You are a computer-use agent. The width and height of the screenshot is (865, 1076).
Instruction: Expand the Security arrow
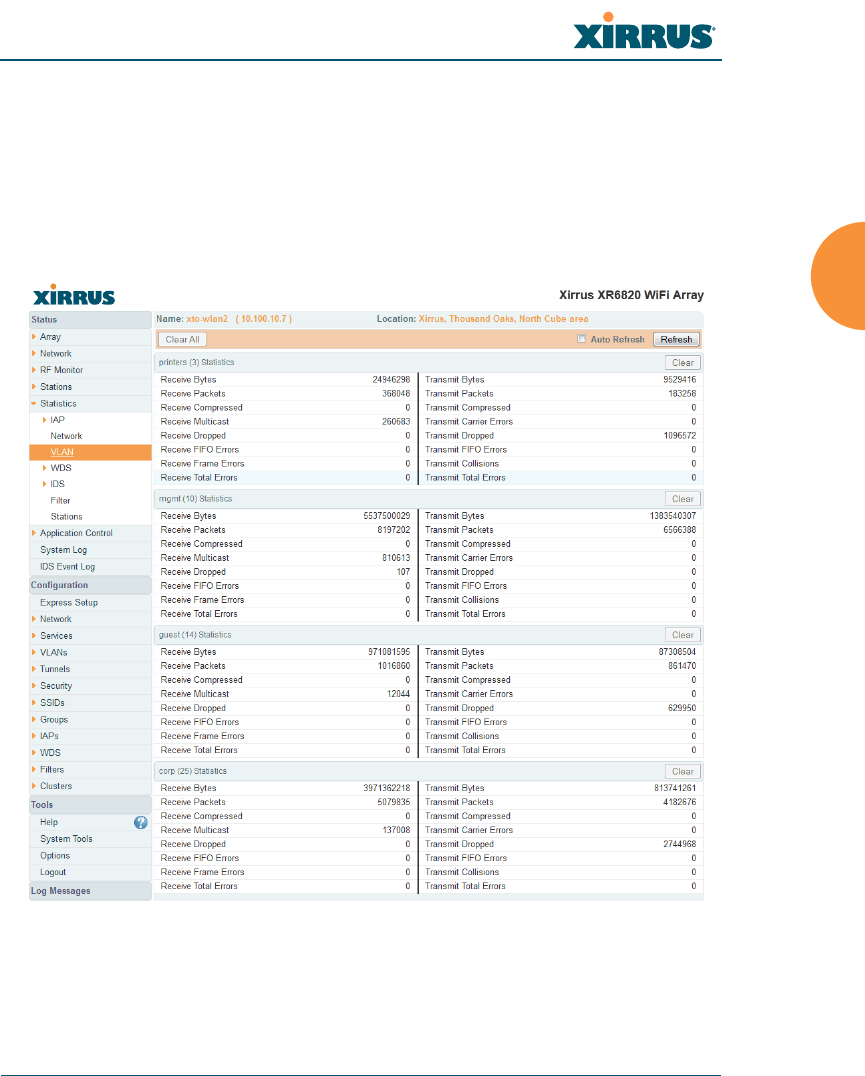click(34, 686)
